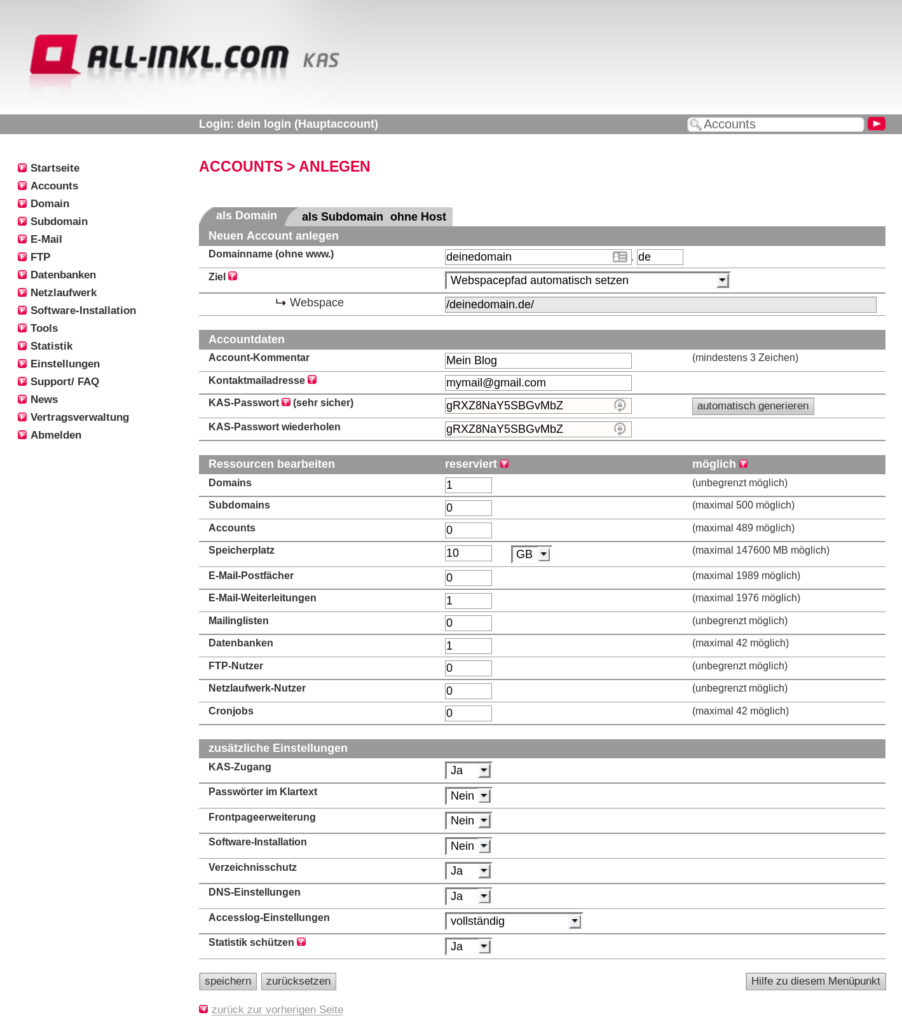Click Hilfe zu diesem Menüpunkt button
The height and width of the screenshot is (1024, 902).
point(815,981)
